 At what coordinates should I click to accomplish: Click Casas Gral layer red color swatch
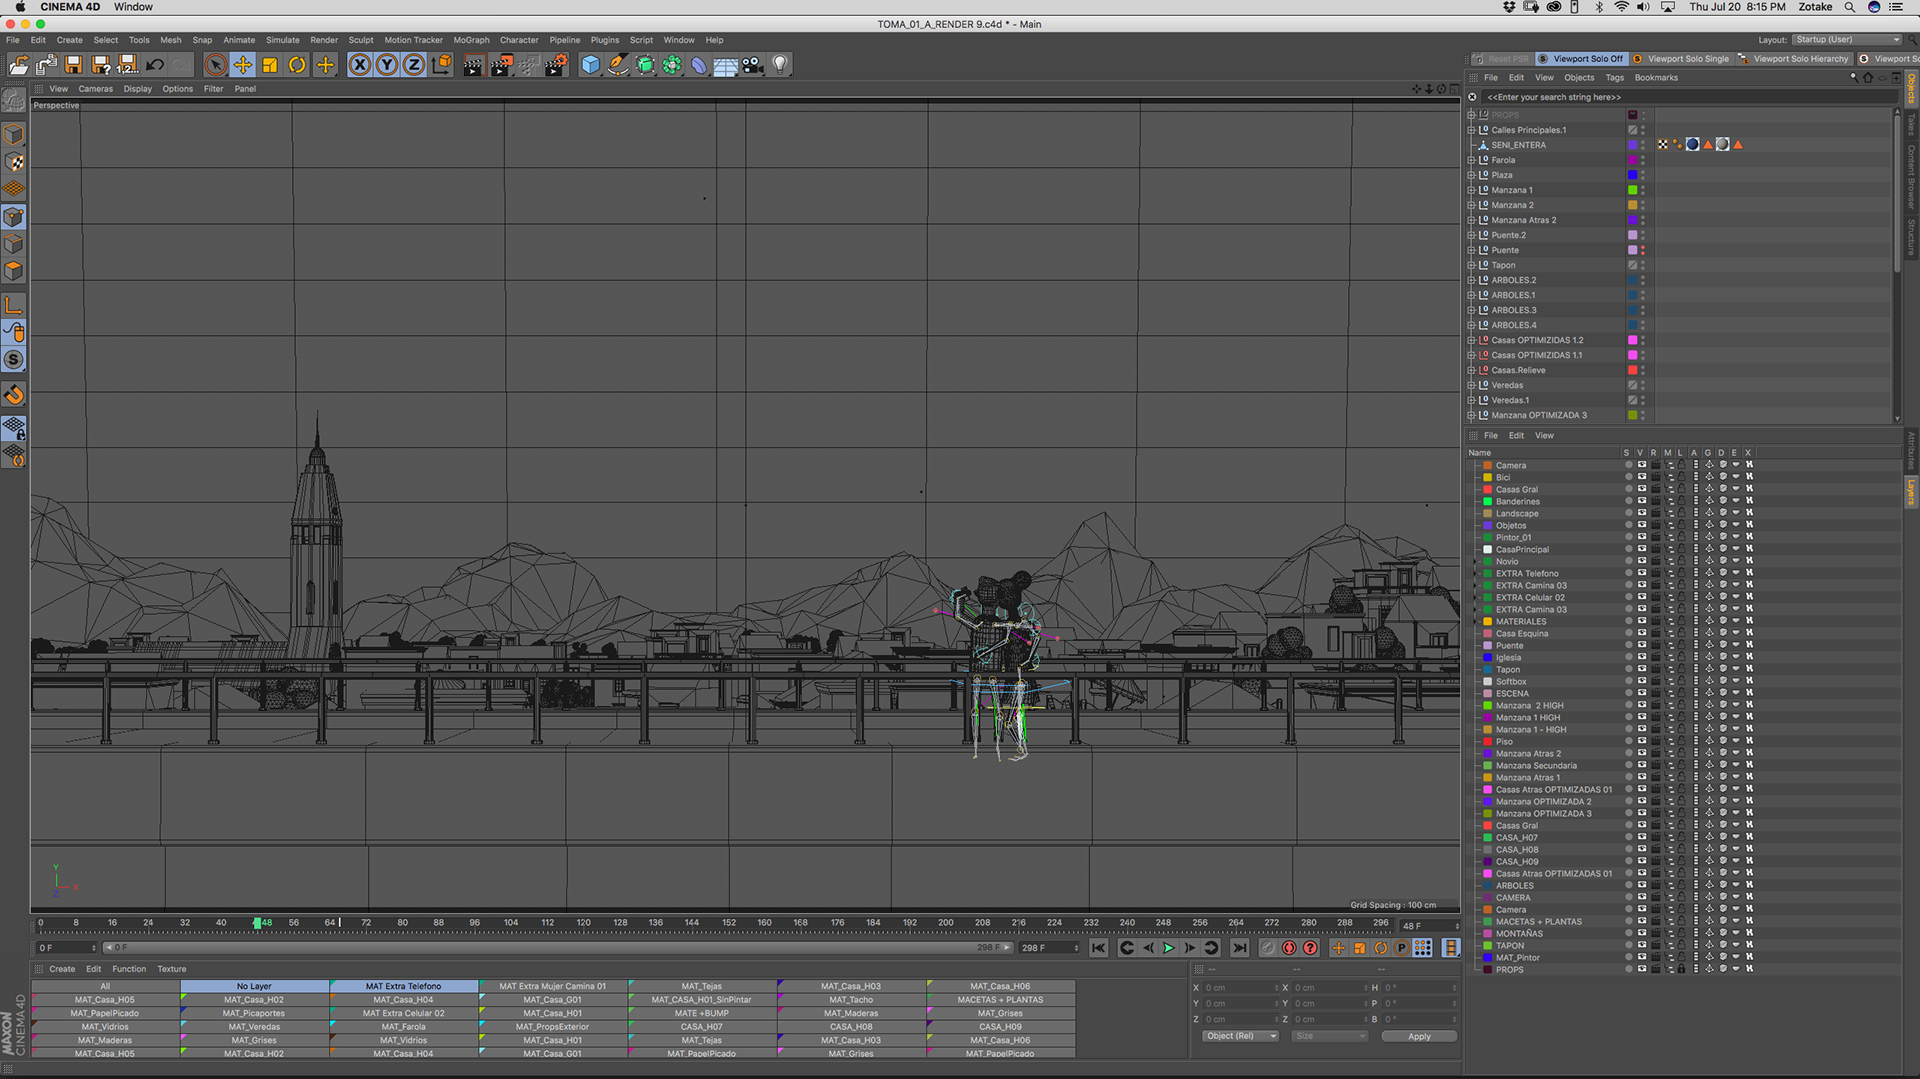1487,489
